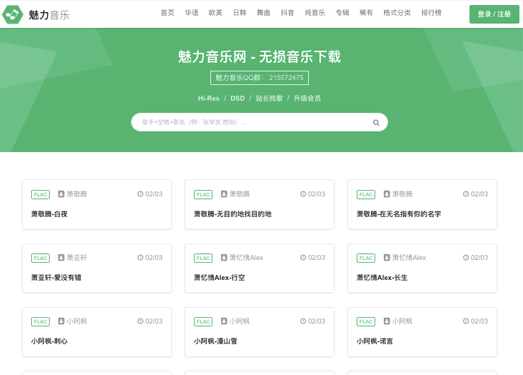Click artist icon on 小阿枫-刺心 card

coord(61,321)
